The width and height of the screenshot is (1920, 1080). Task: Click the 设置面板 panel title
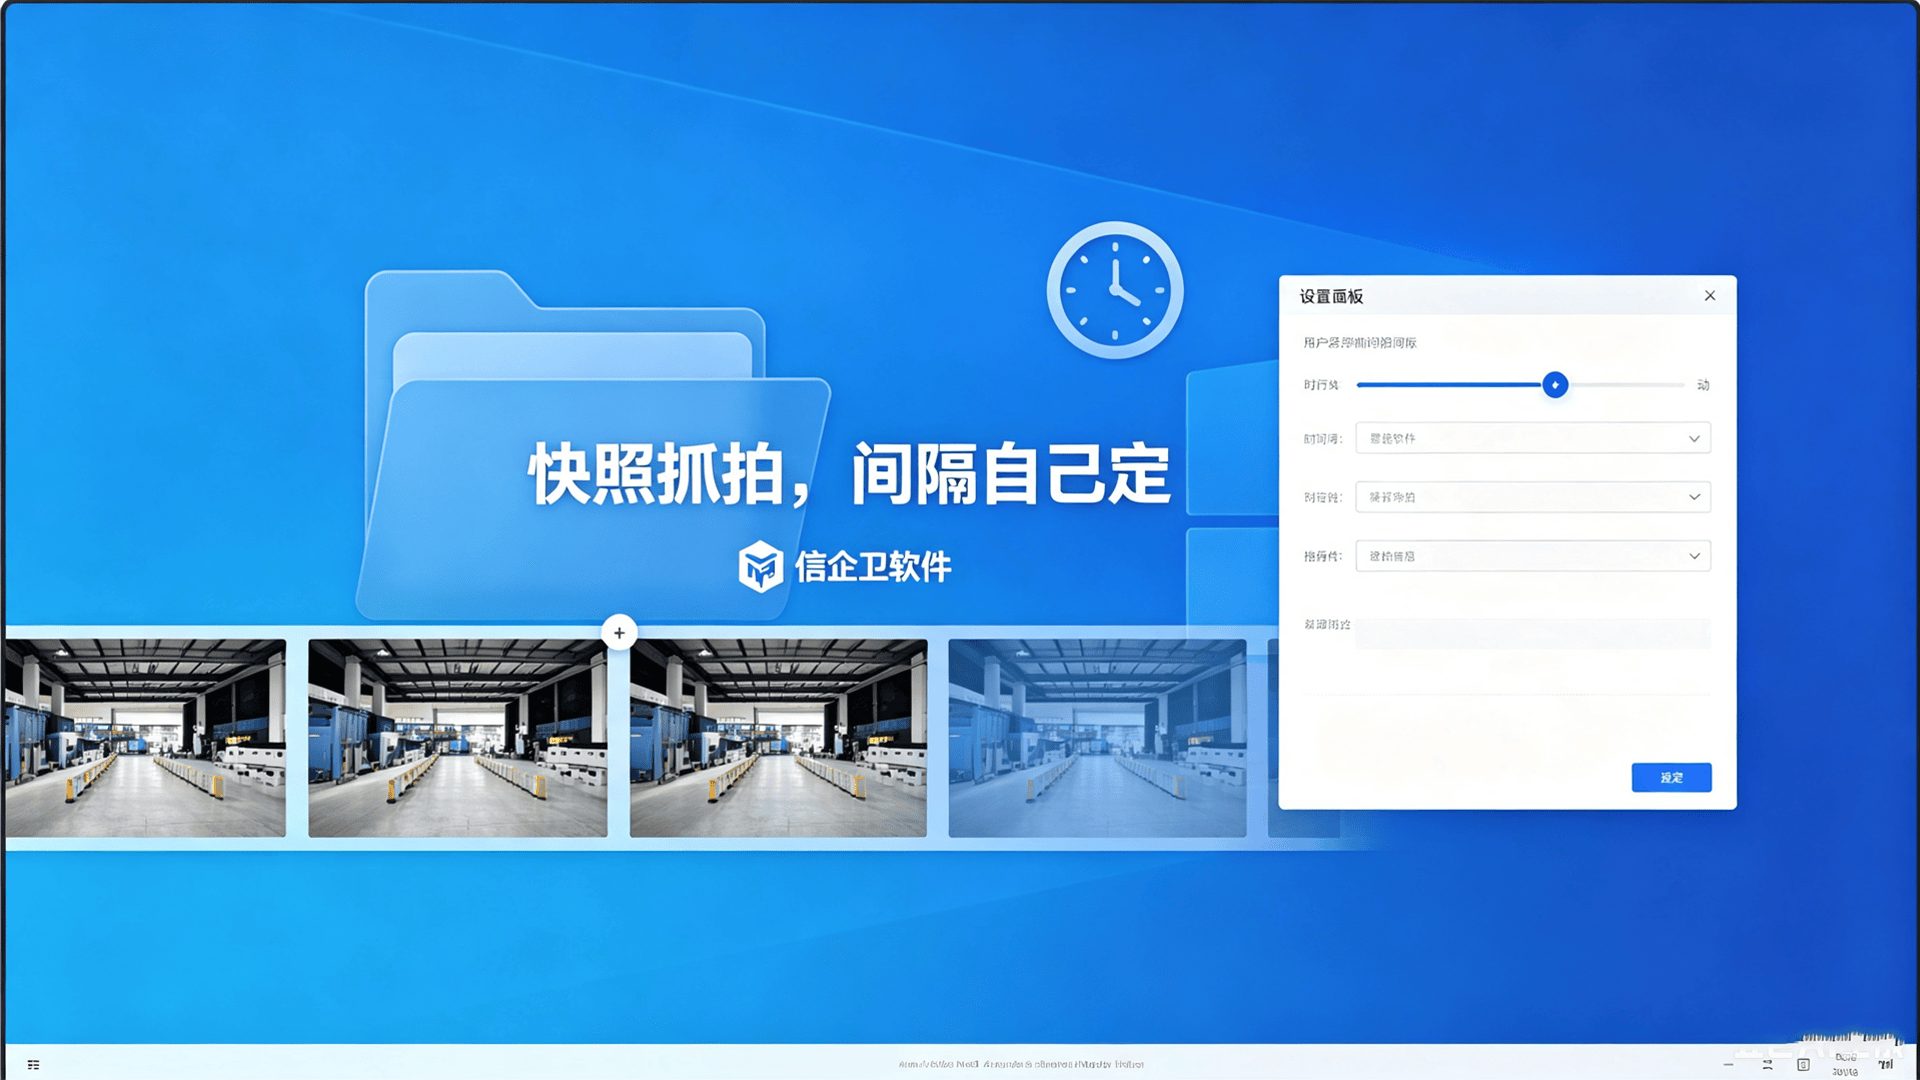(x=1331, y=296)
